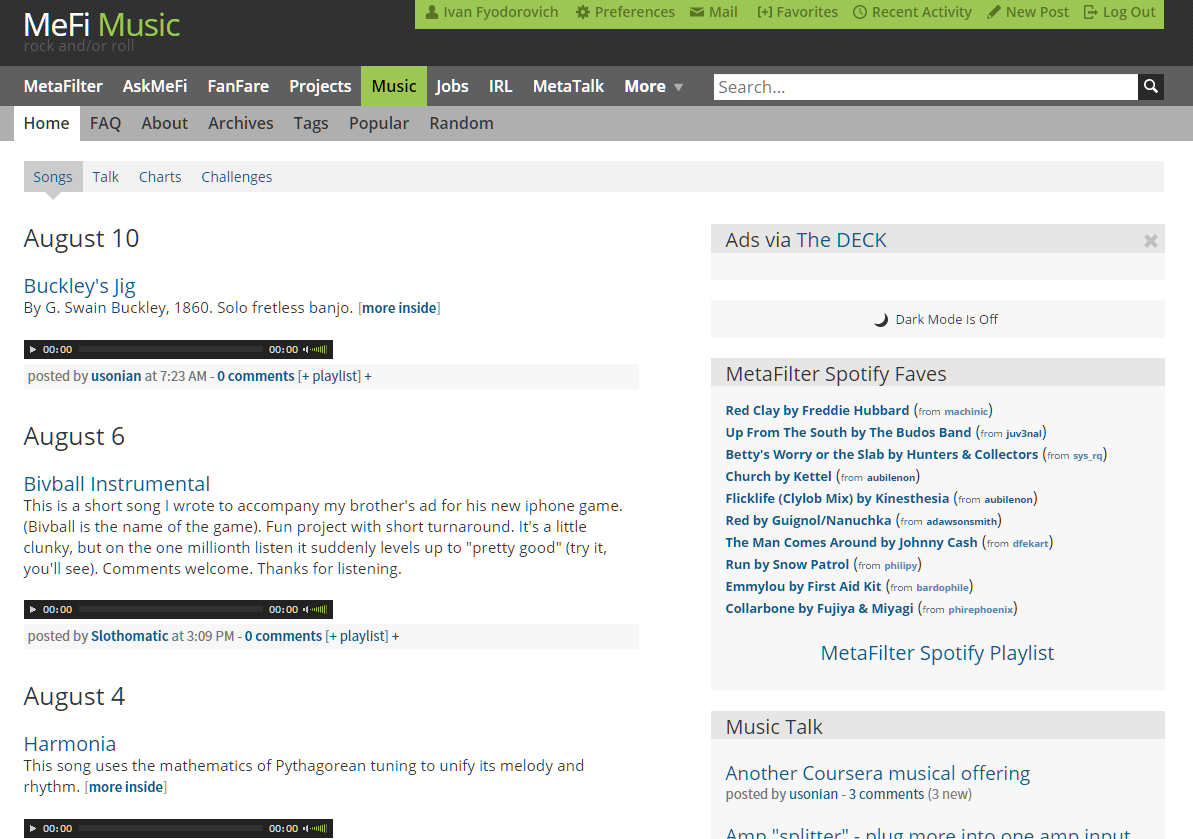Switch to the Challenges tab
The width and height of the screenshot is (1193, 839).
pos(237,176)
